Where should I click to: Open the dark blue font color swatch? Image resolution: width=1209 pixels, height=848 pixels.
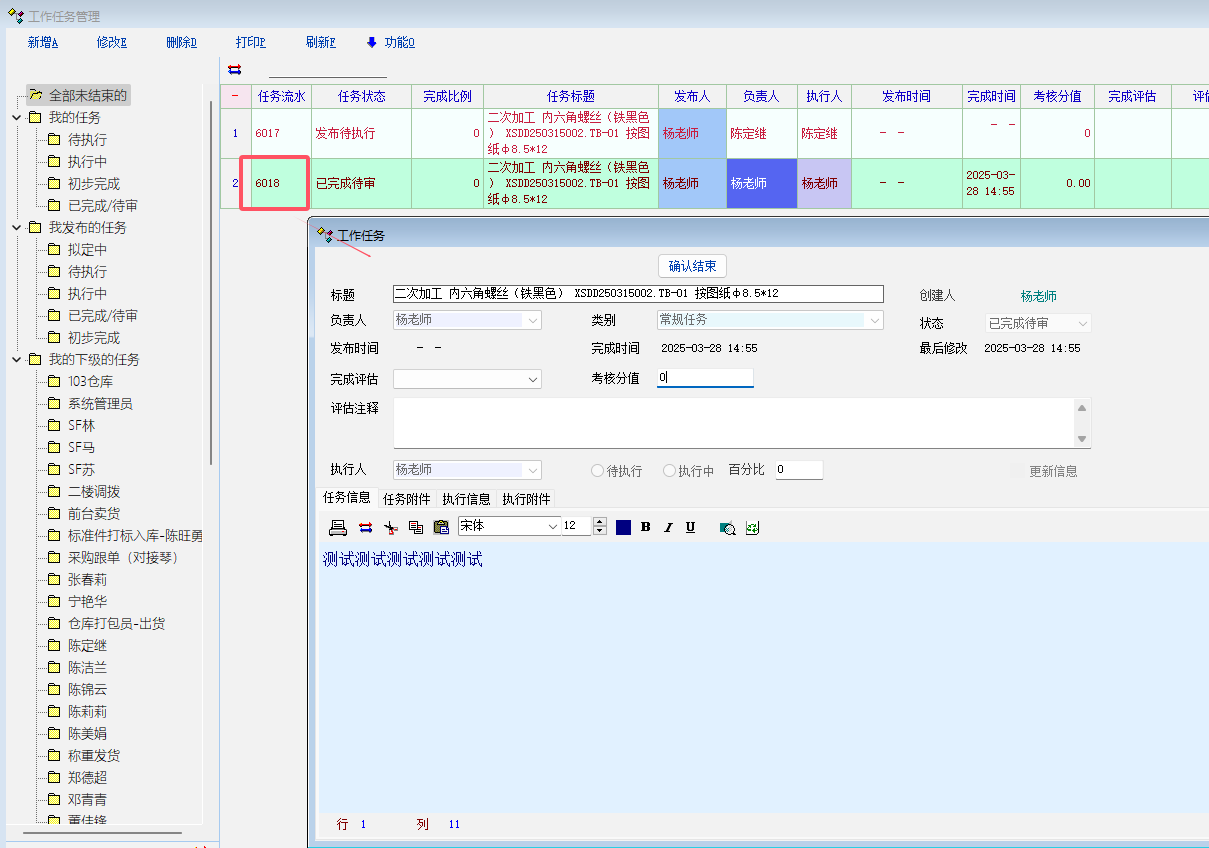(x=623, y=527)
